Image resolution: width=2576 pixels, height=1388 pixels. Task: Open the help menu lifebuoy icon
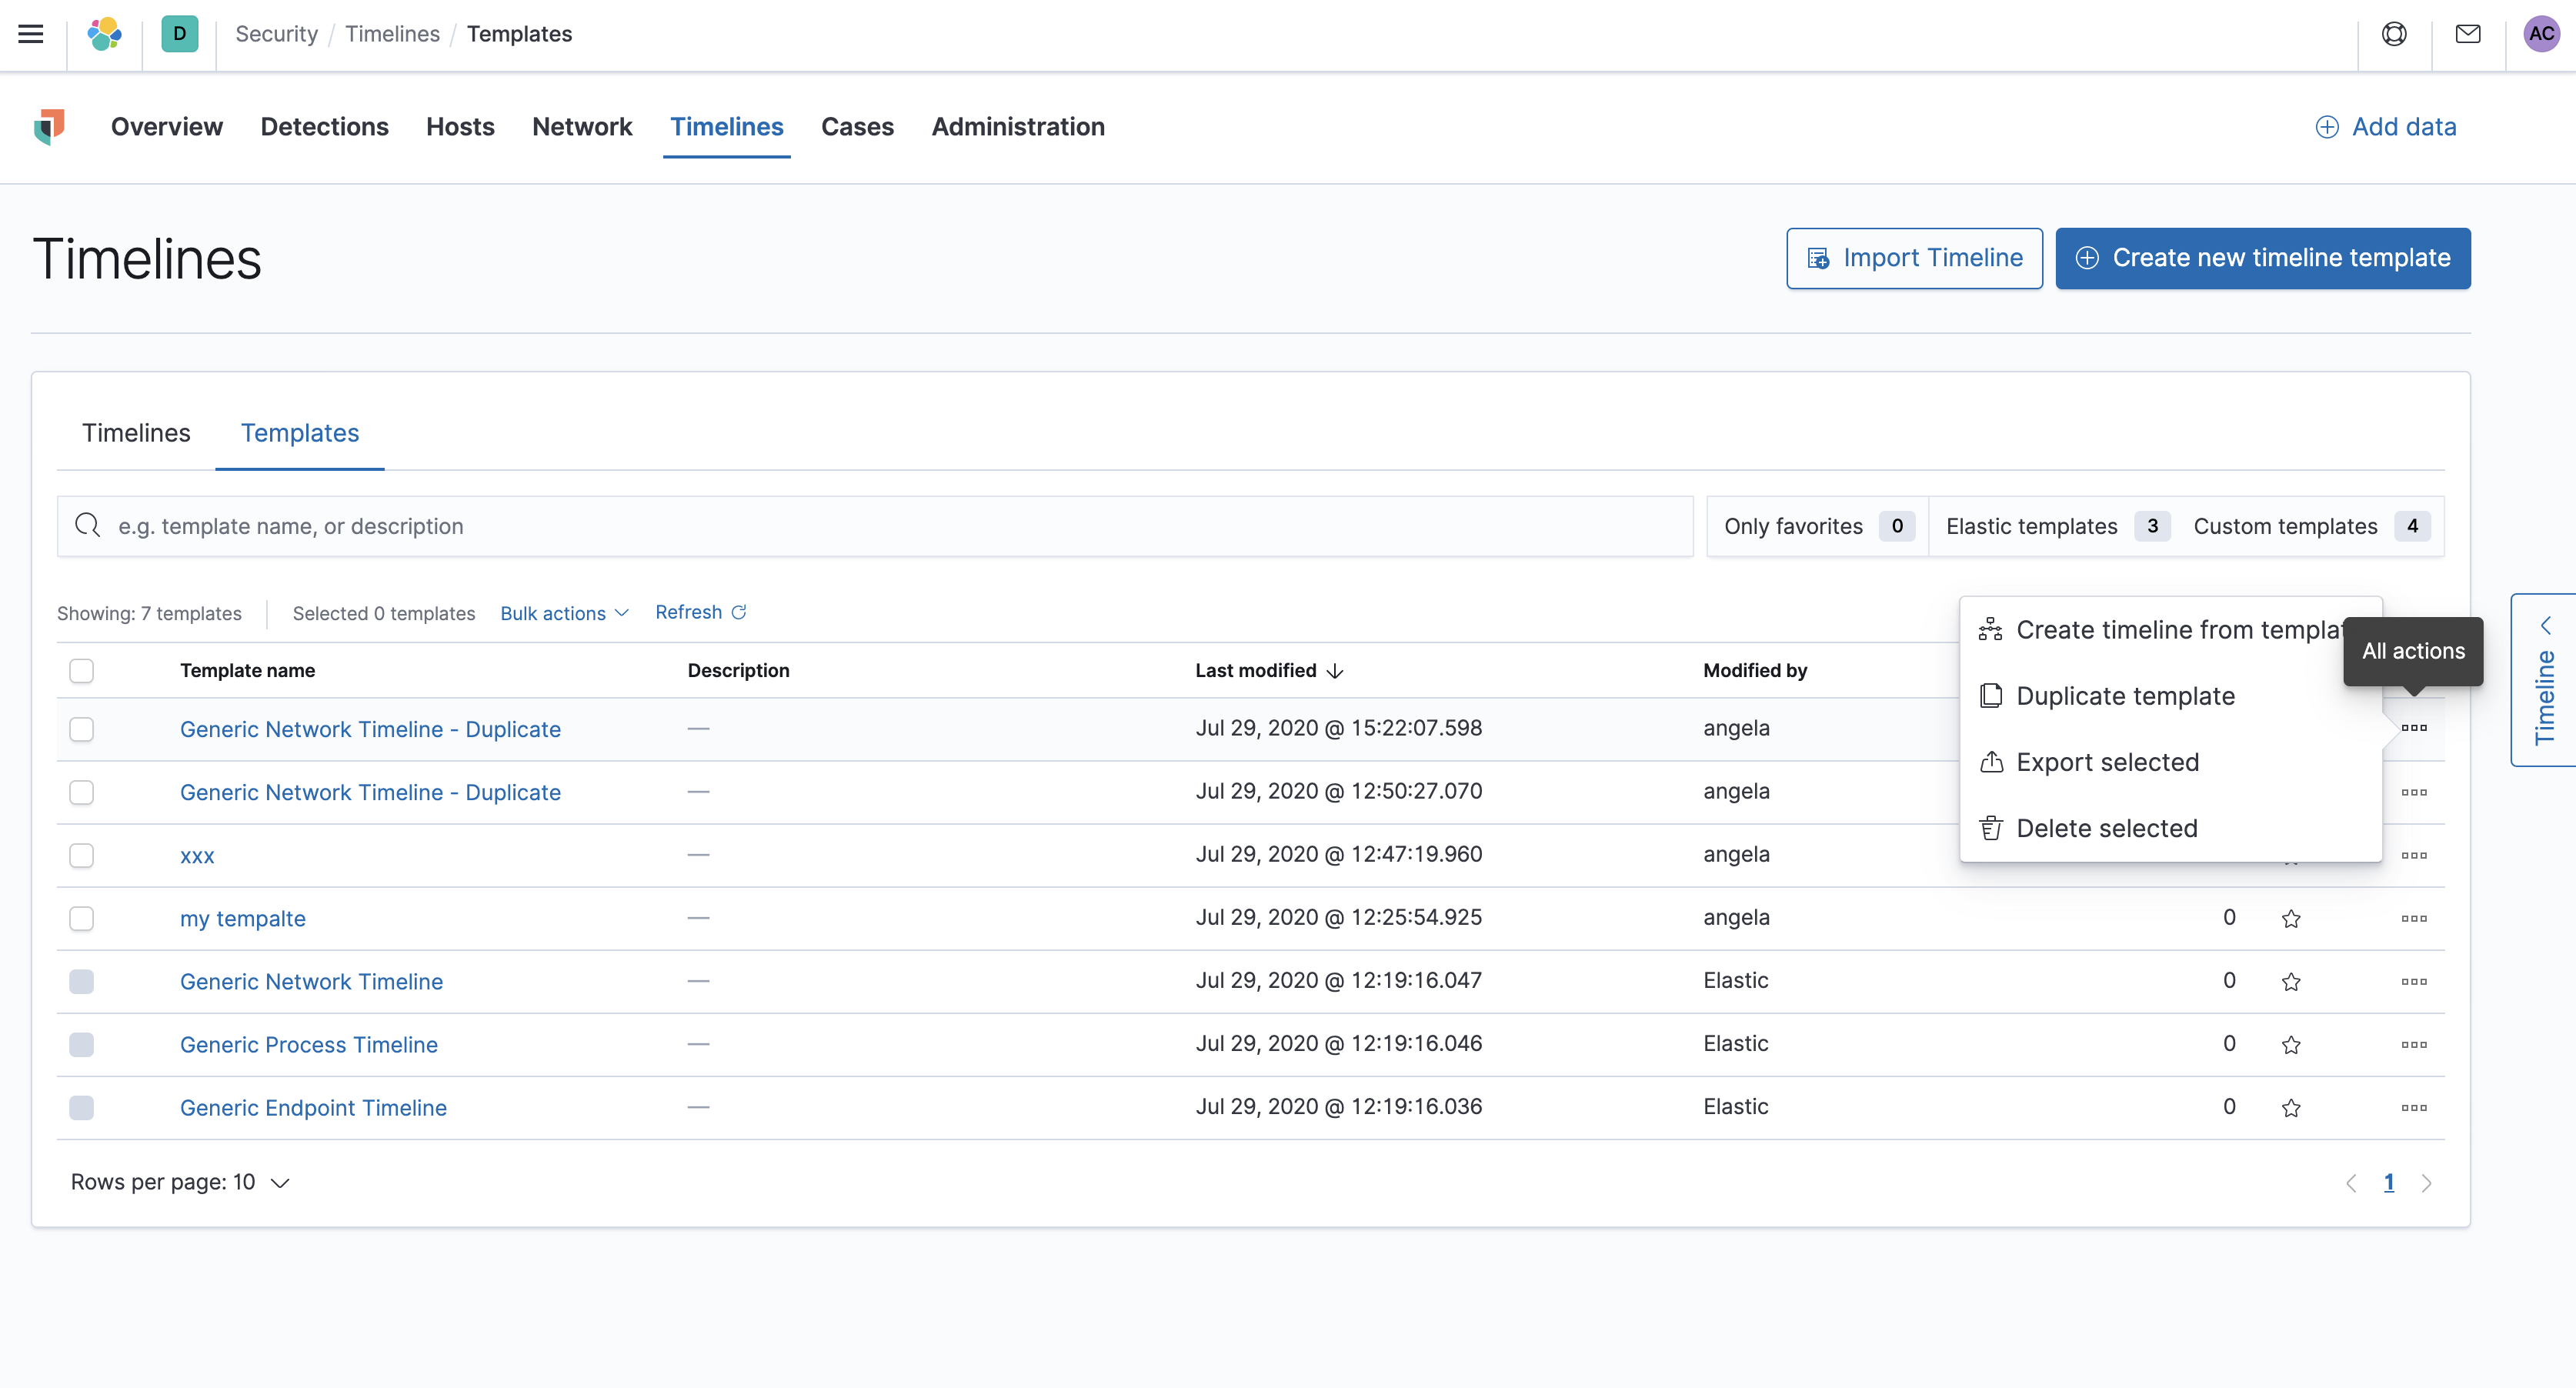click(2394, 34)
